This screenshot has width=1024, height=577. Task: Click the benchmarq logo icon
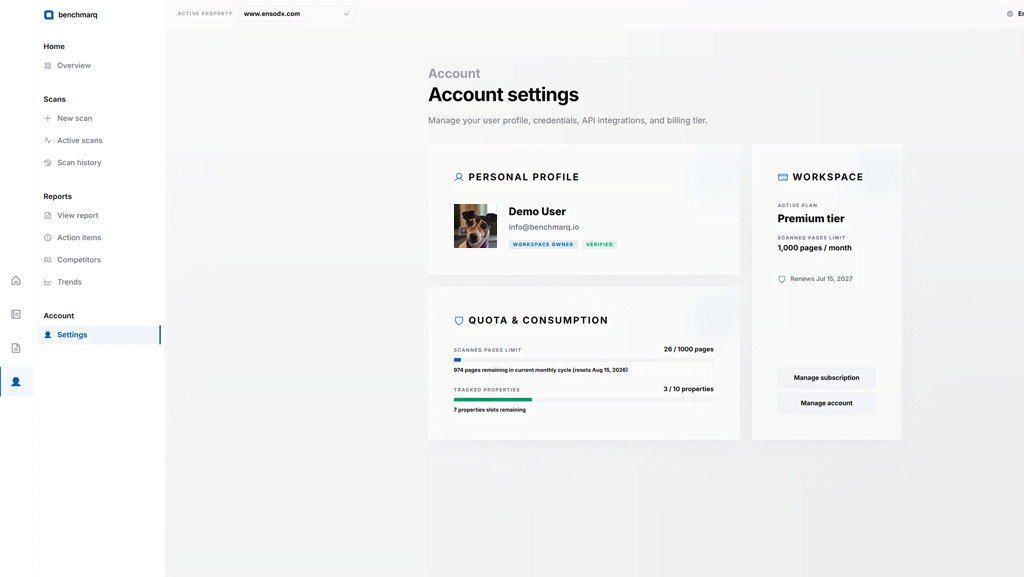point(48,14)
